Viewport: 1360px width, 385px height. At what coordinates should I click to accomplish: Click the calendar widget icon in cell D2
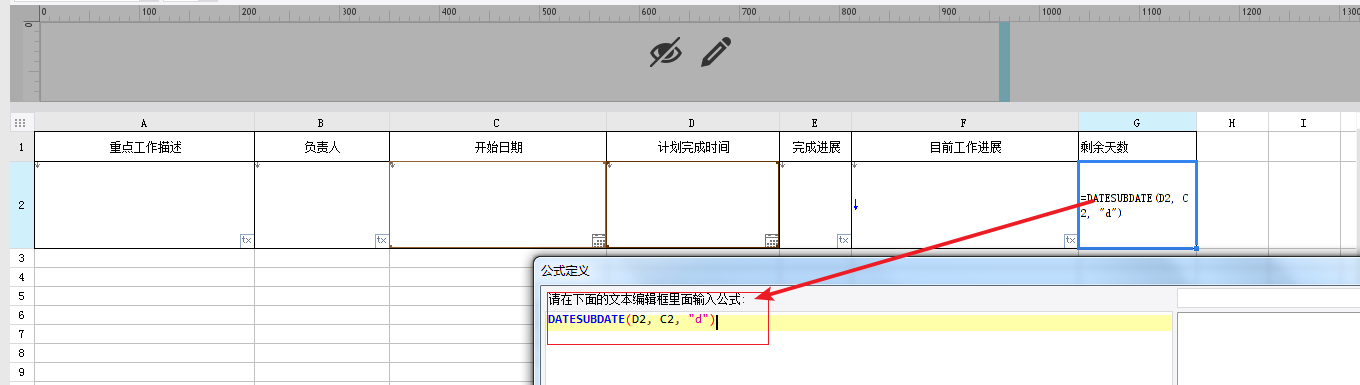pyautogui.click(x=772, y=240)
